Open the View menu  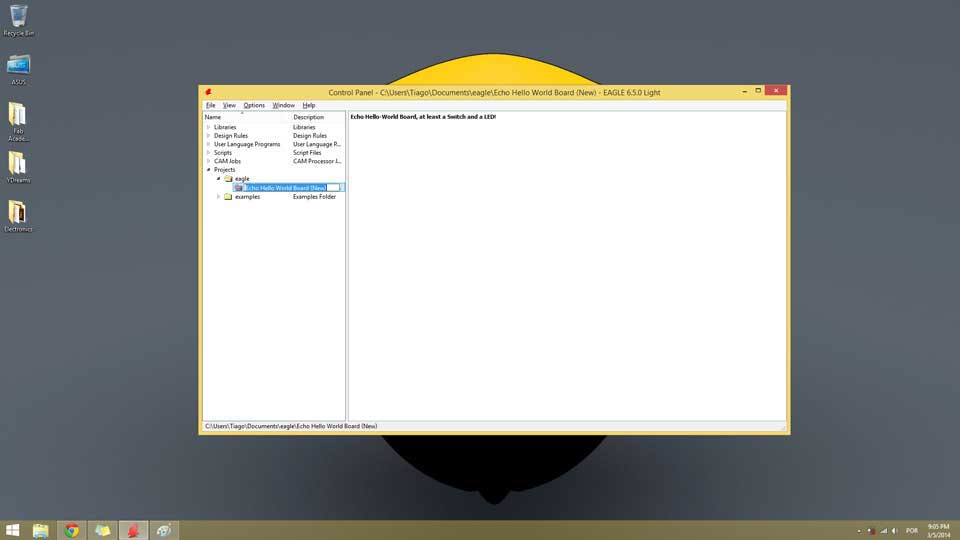pyautogui.click(x=229, y=105)
